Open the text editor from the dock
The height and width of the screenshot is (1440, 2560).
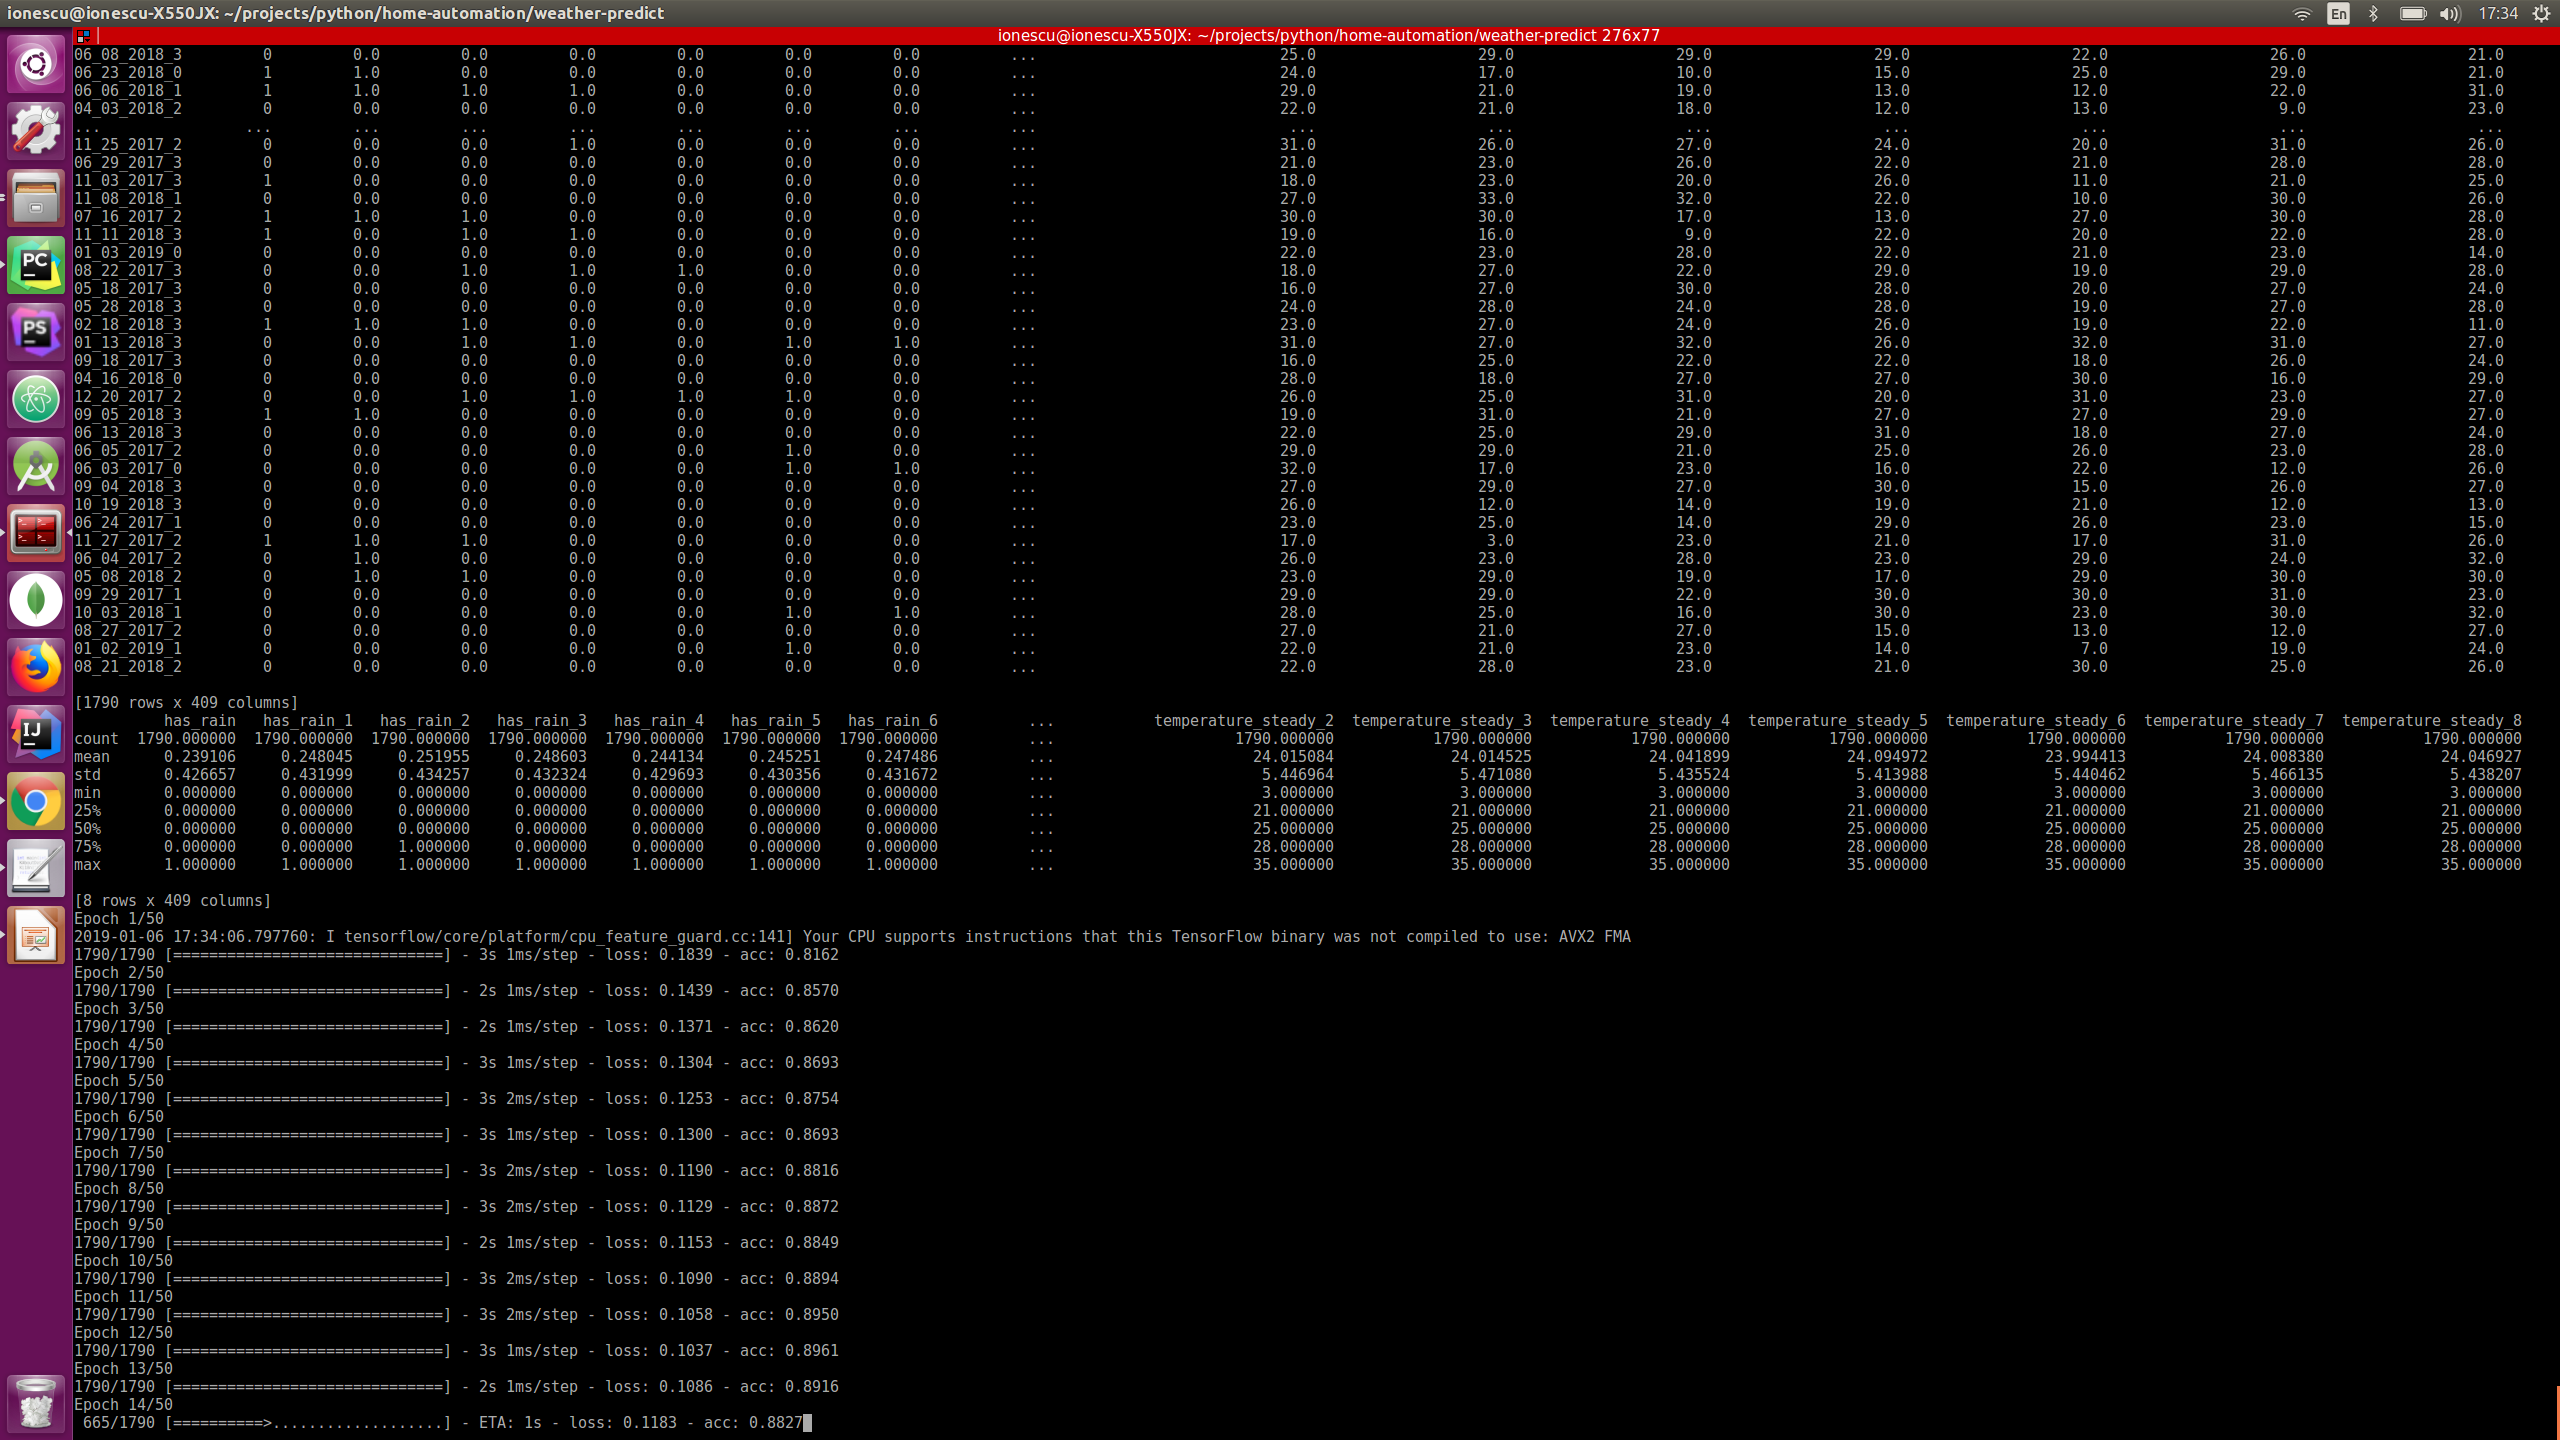coord(35,867)
